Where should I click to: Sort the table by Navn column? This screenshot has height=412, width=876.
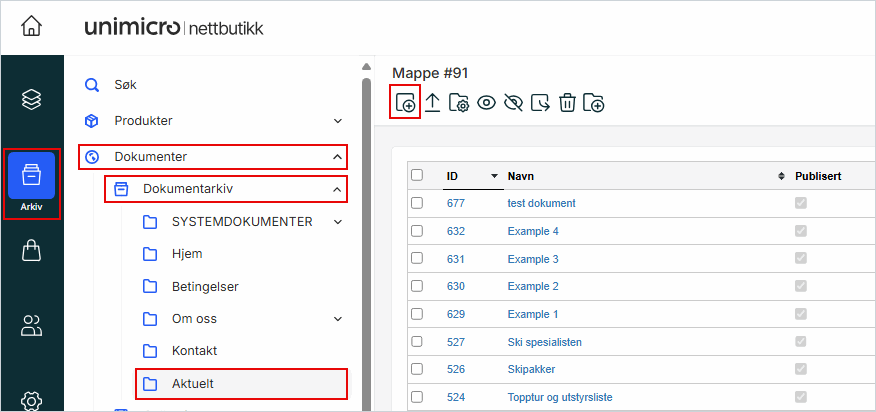pyautogui.click(x=520, y=176)
